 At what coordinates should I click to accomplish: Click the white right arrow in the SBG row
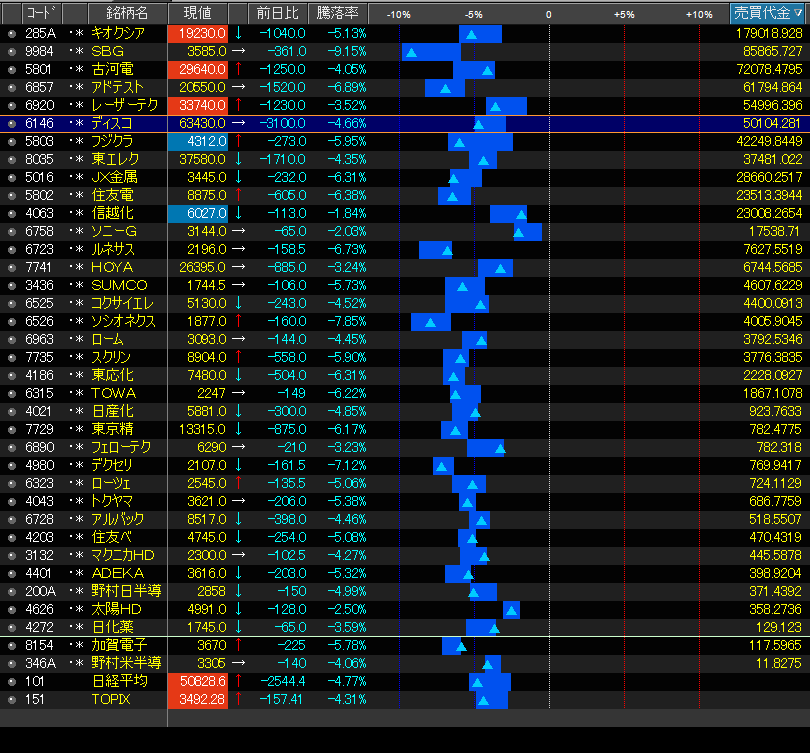pos(238,51)
